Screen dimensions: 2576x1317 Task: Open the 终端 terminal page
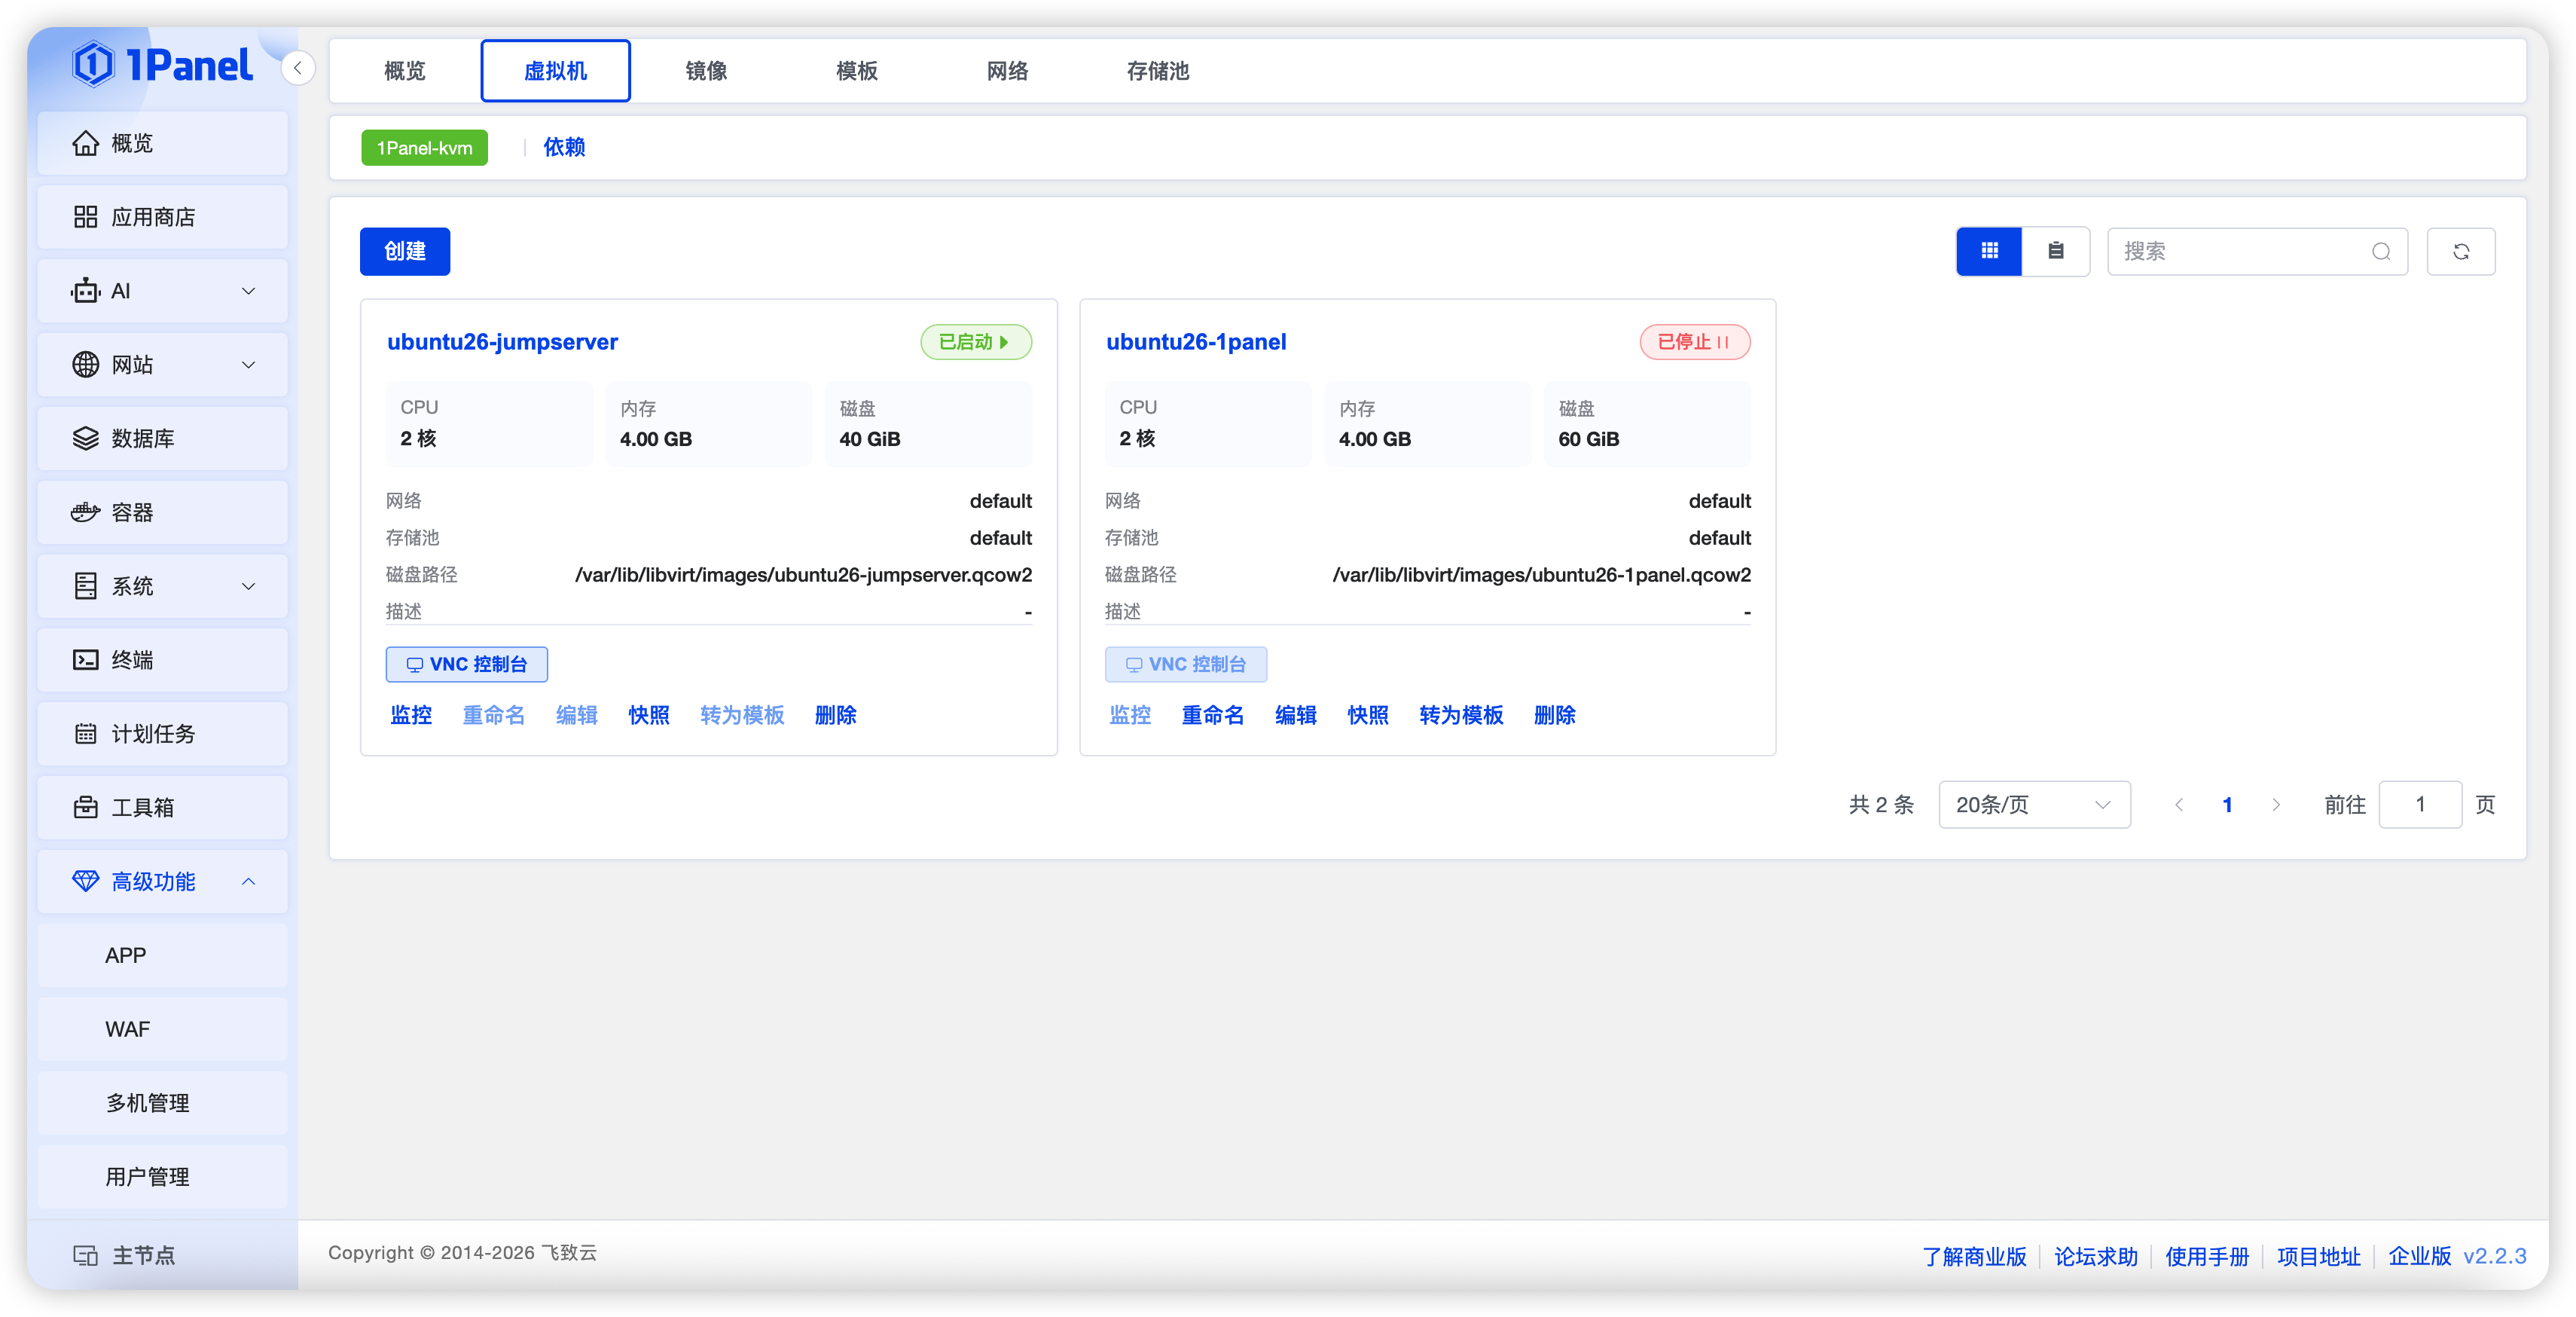coord(163,660)
